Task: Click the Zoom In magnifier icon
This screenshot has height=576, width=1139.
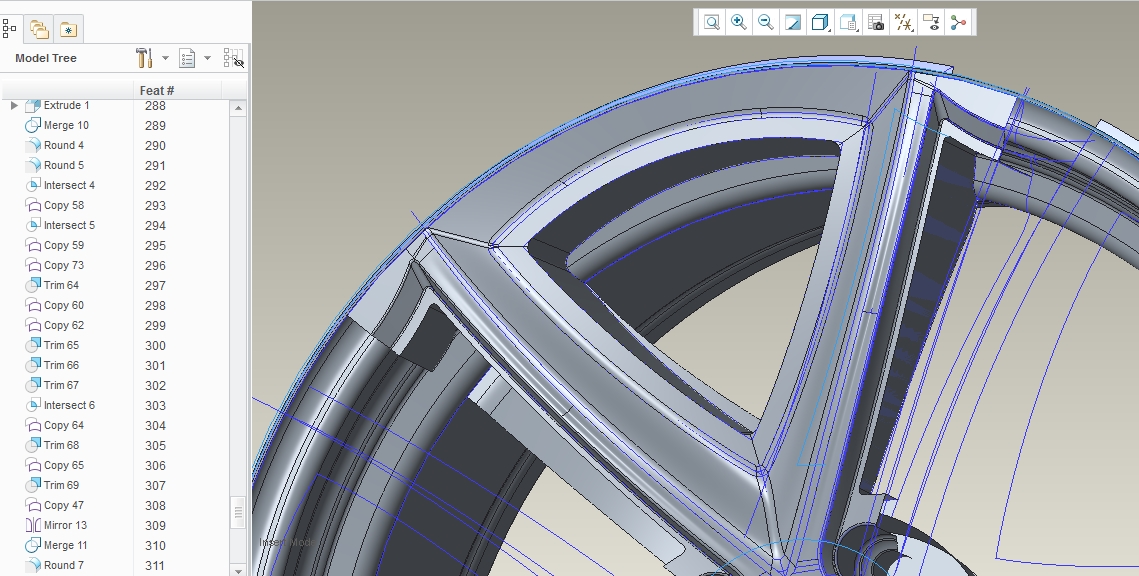Action: [x=739, y=23]
